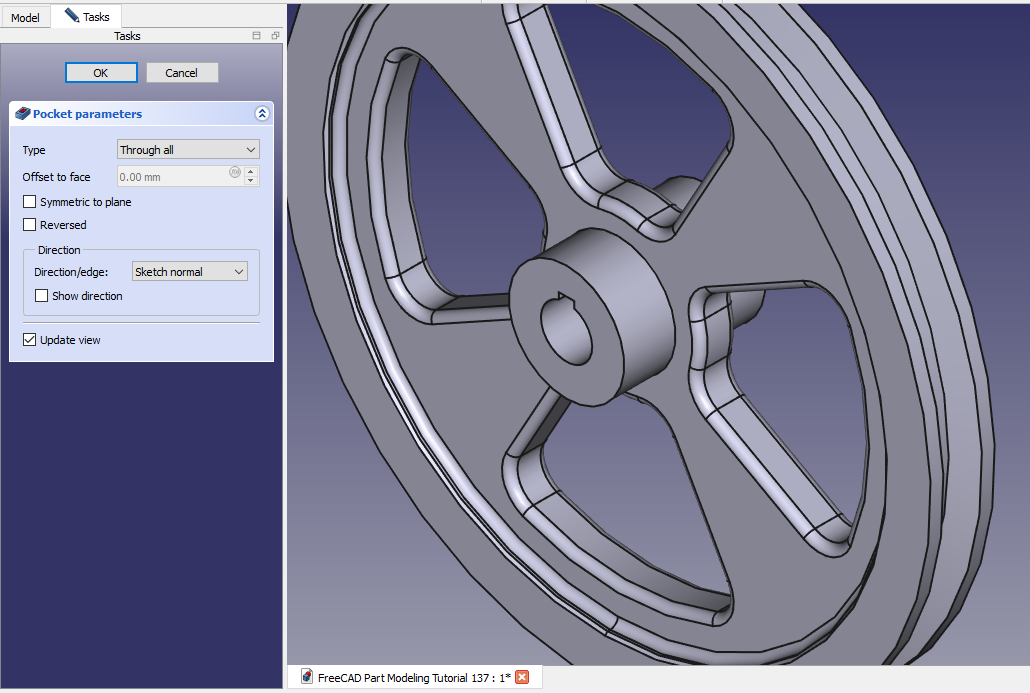Enable Symmetric to plane checkbox
This screenshot has width=1030, height=693.
pyautogui.click(x=30, y=202)
